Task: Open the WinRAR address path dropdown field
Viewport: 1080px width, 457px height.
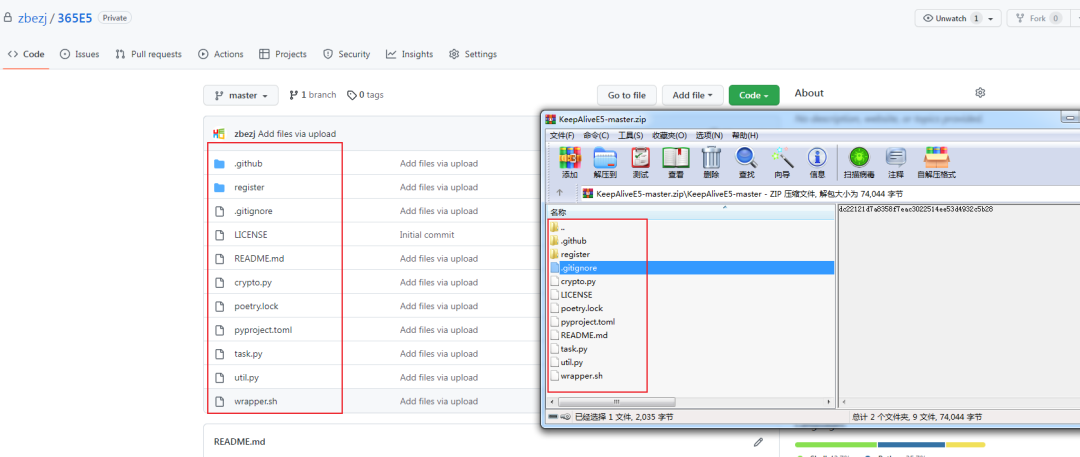Action: [827, 194]
